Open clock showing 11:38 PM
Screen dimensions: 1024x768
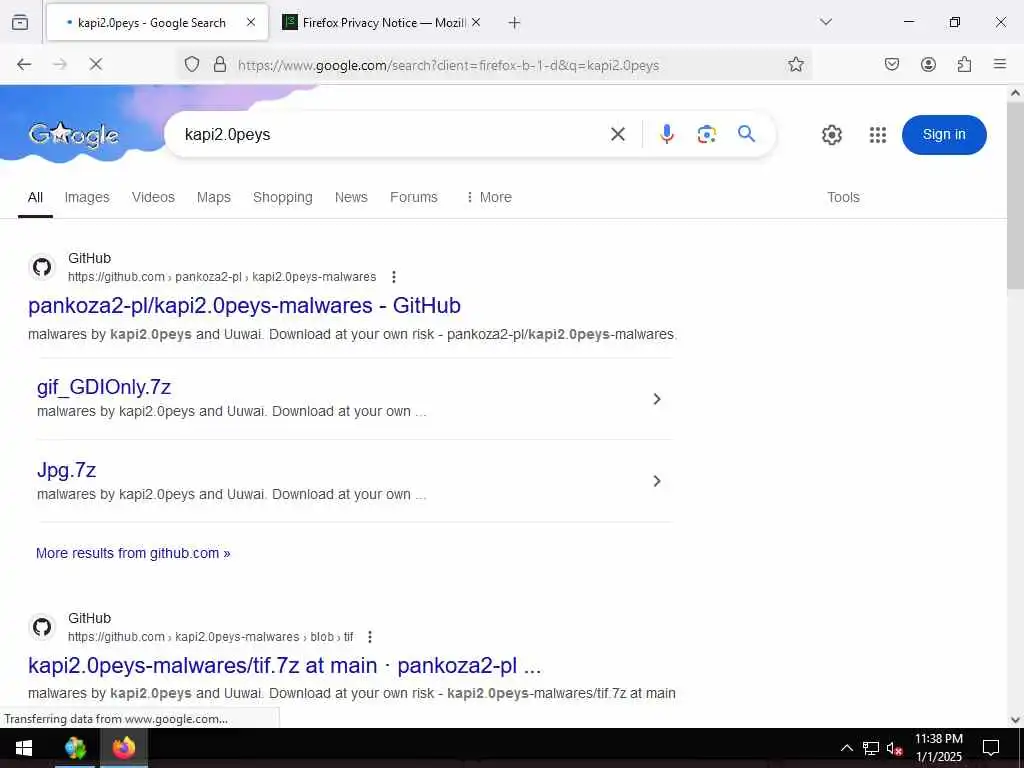[938, 748]
